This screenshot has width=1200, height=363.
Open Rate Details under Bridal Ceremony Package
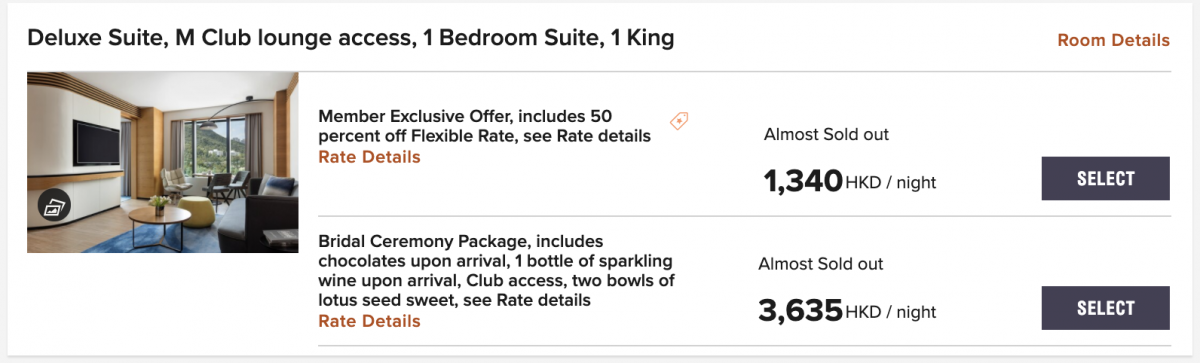pyautogui.click(x=369, y=321)
